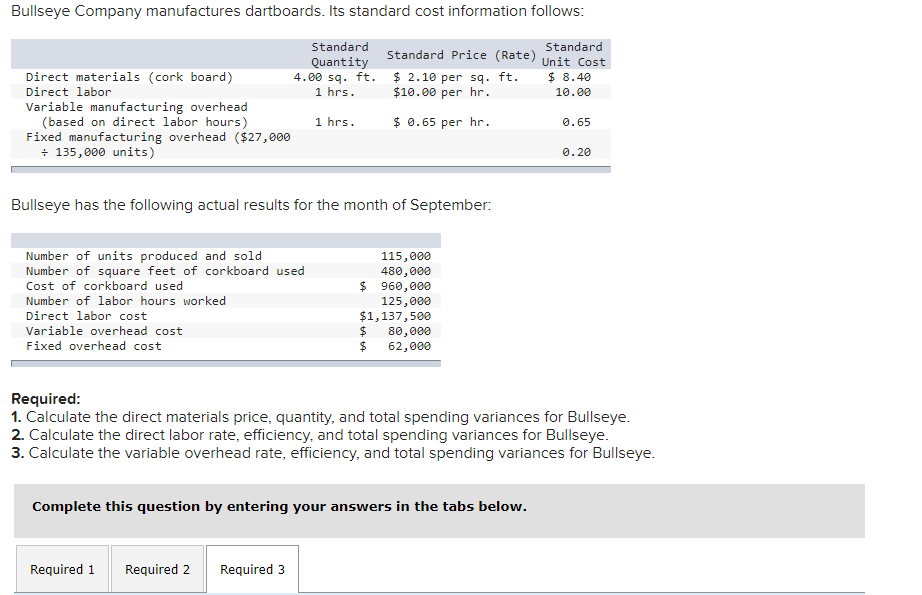The height and width of the screenshot is (595, 922).
Task: Click the Fixed manufacturing overhead ($27,000 label
Action: (158, 137)
